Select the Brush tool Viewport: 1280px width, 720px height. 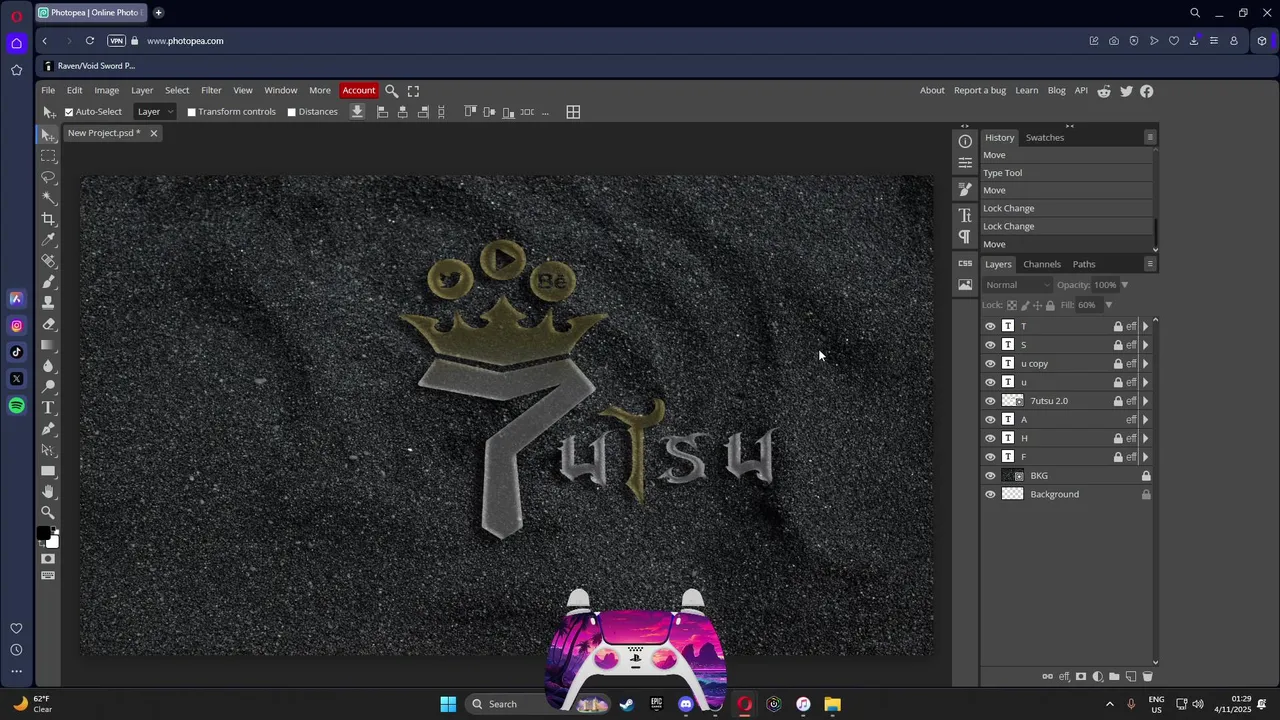point(48,282)
